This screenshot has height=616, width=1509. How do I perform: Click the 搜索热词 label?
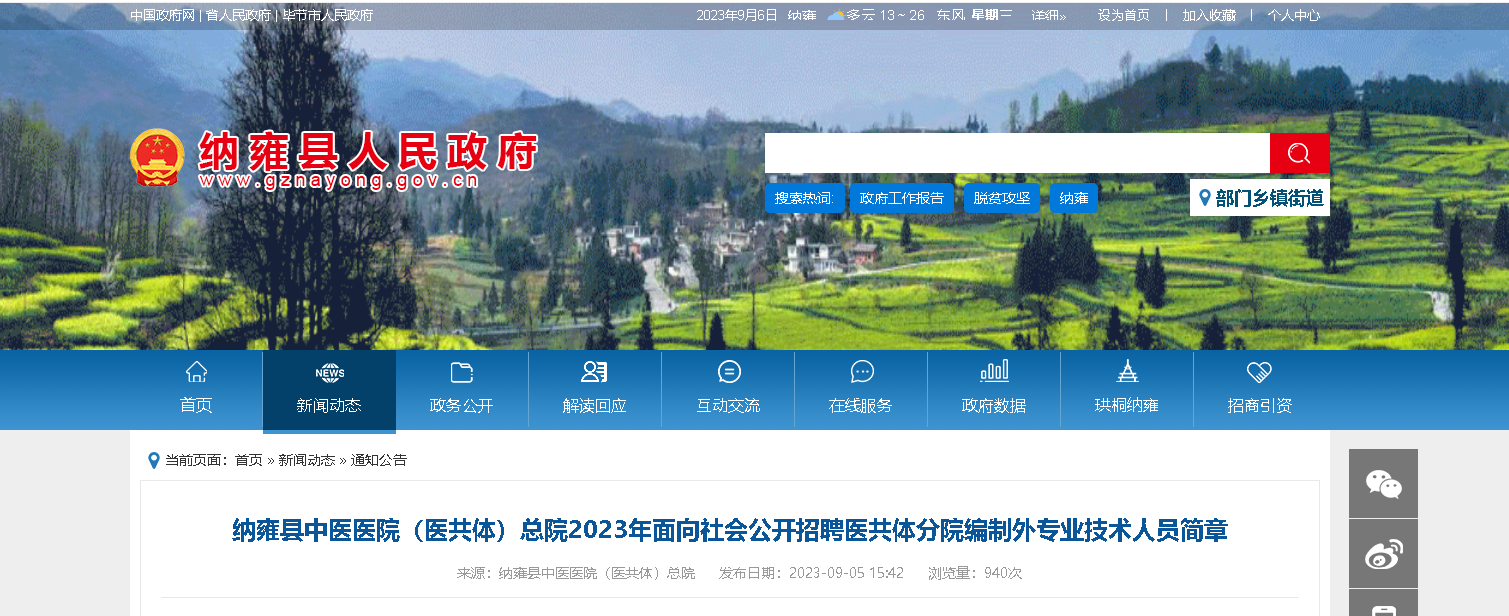[804, 198]
